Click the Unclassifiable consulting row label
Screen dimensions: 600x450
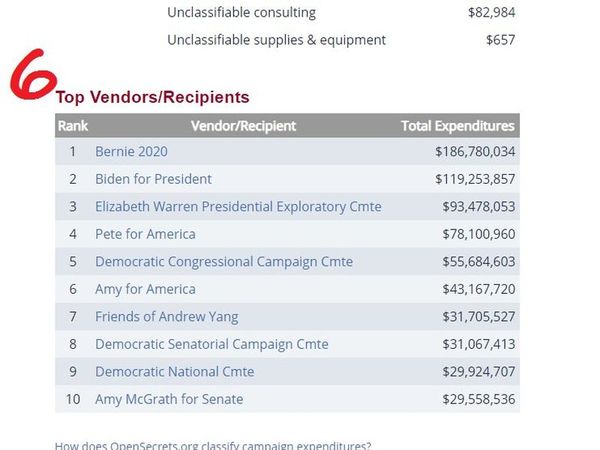pyautogui.click(x=241, y=13)
